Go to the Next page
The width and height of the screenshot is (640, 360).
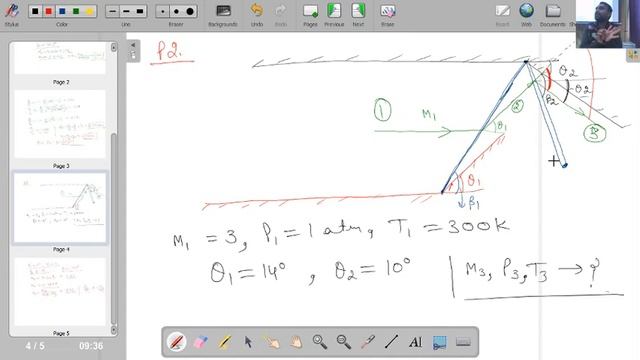[358, 15]
